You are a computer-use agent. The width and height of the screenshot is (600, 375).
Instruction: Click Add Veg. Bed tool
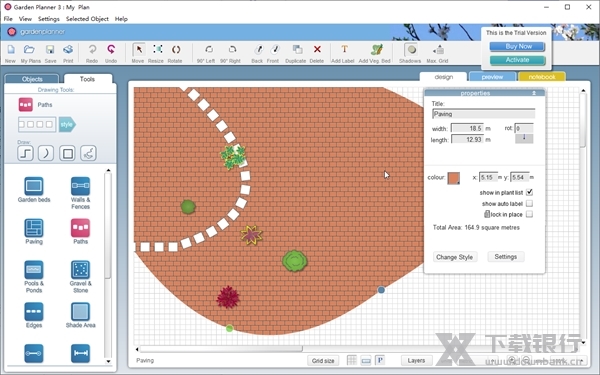coord(377,49)
